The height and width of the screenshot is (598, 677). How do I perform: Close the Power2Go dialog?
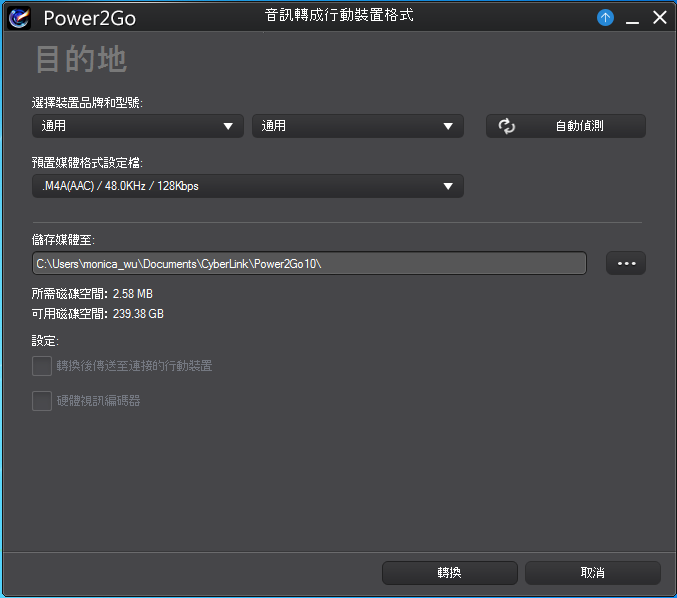click(x=660, y=18)
